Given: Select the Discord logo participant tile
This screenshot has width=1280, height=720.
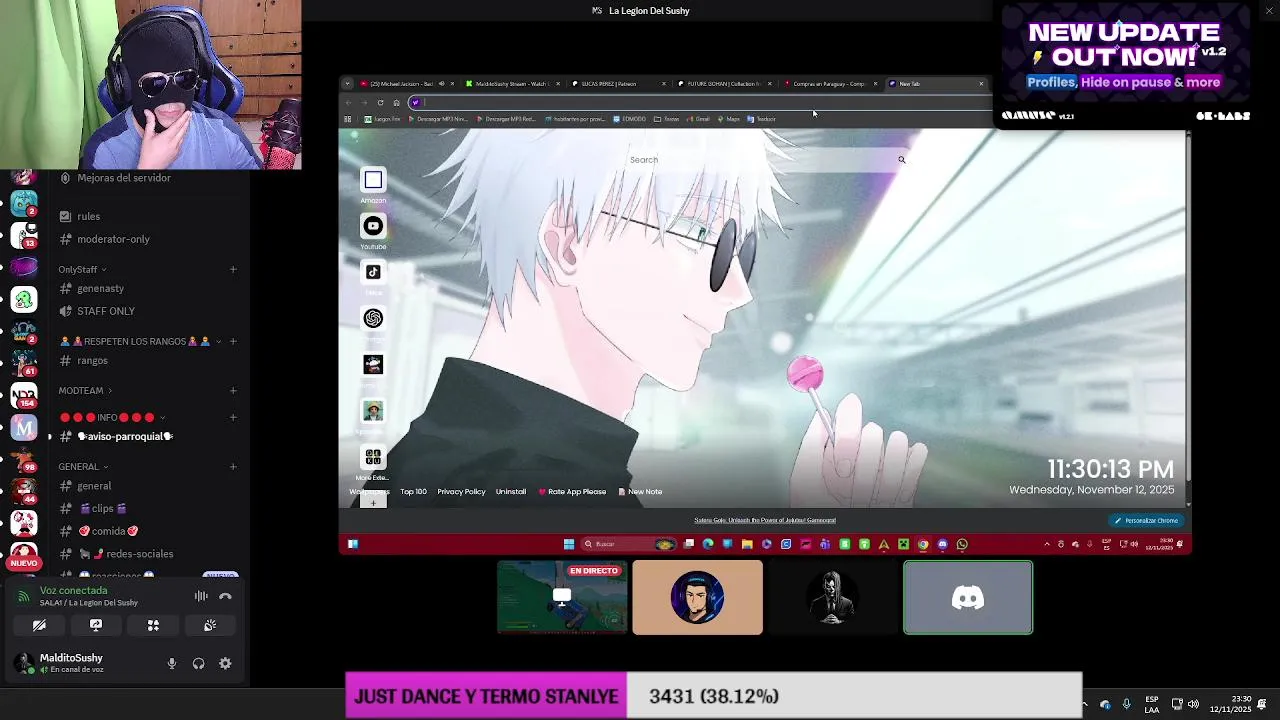Looking at the screenshot, I should 968,598.
